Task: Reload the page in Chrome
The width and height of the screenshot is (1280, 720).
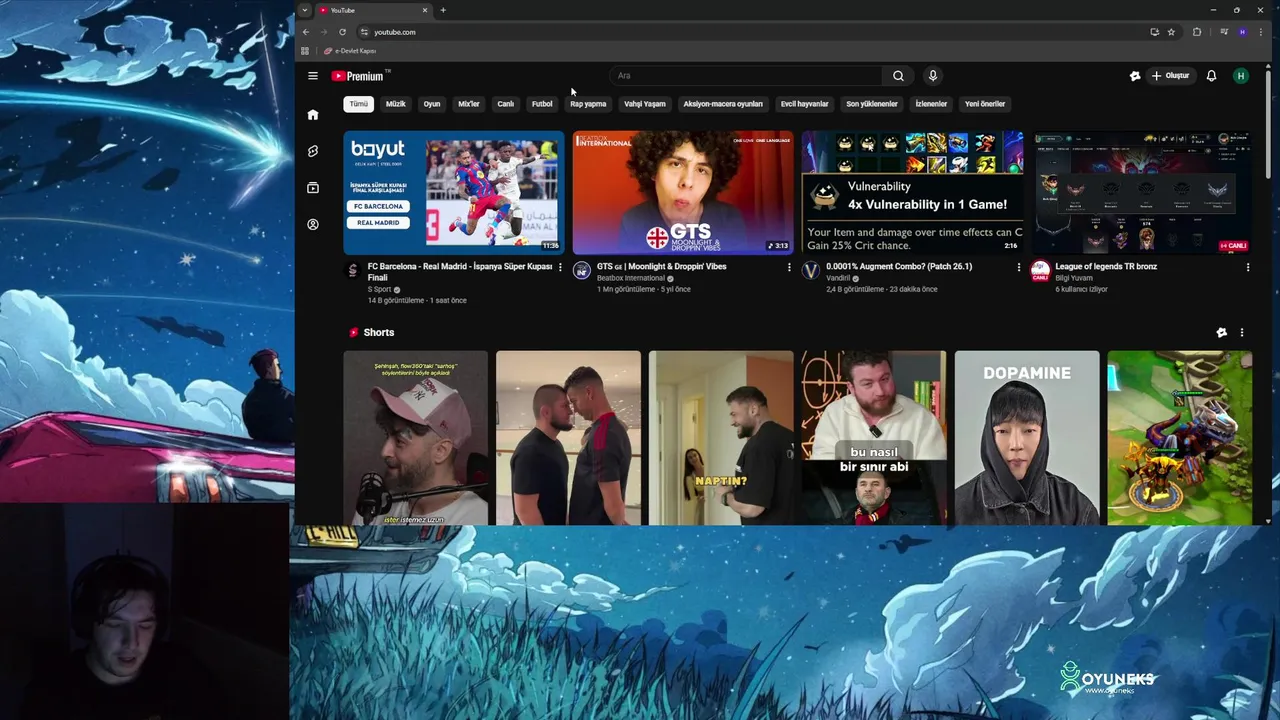Action: (x=342, y=32)
